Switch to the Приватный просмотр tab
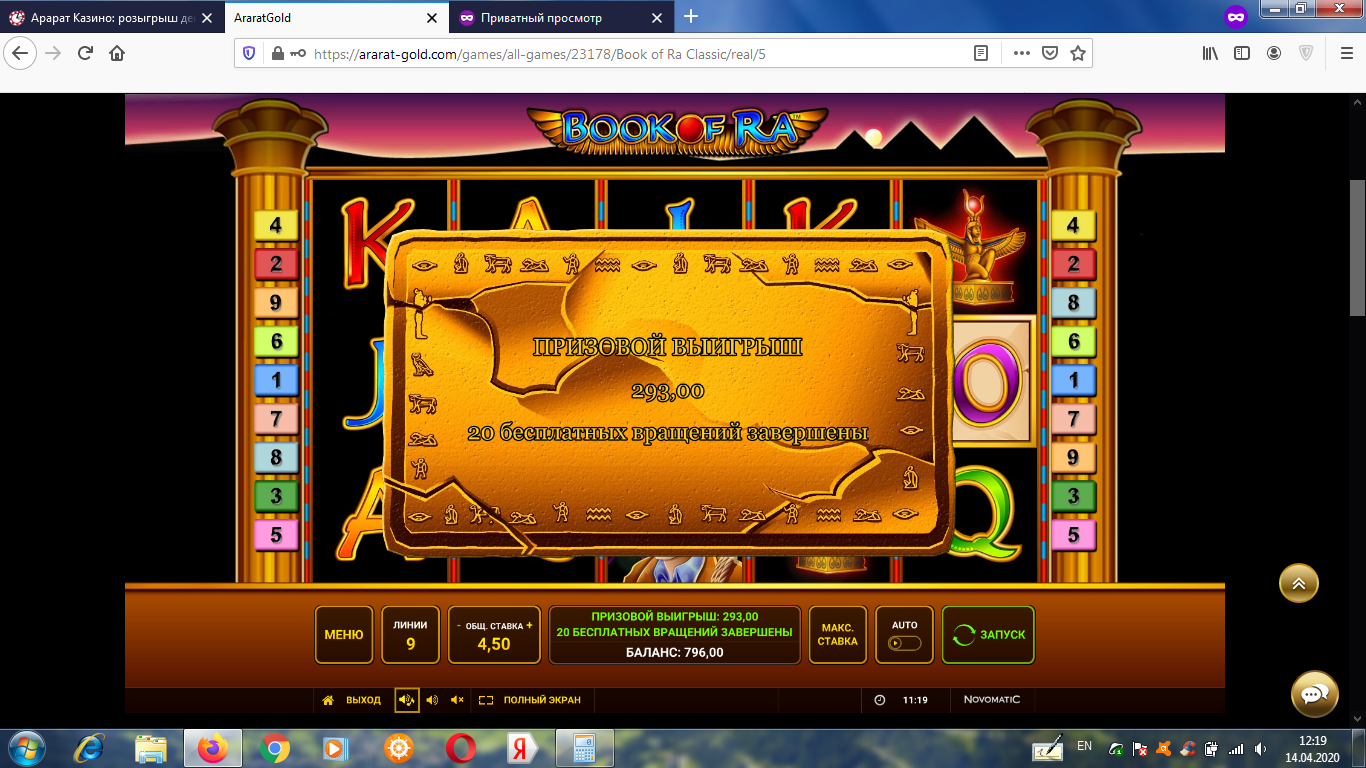 [560, 18]
